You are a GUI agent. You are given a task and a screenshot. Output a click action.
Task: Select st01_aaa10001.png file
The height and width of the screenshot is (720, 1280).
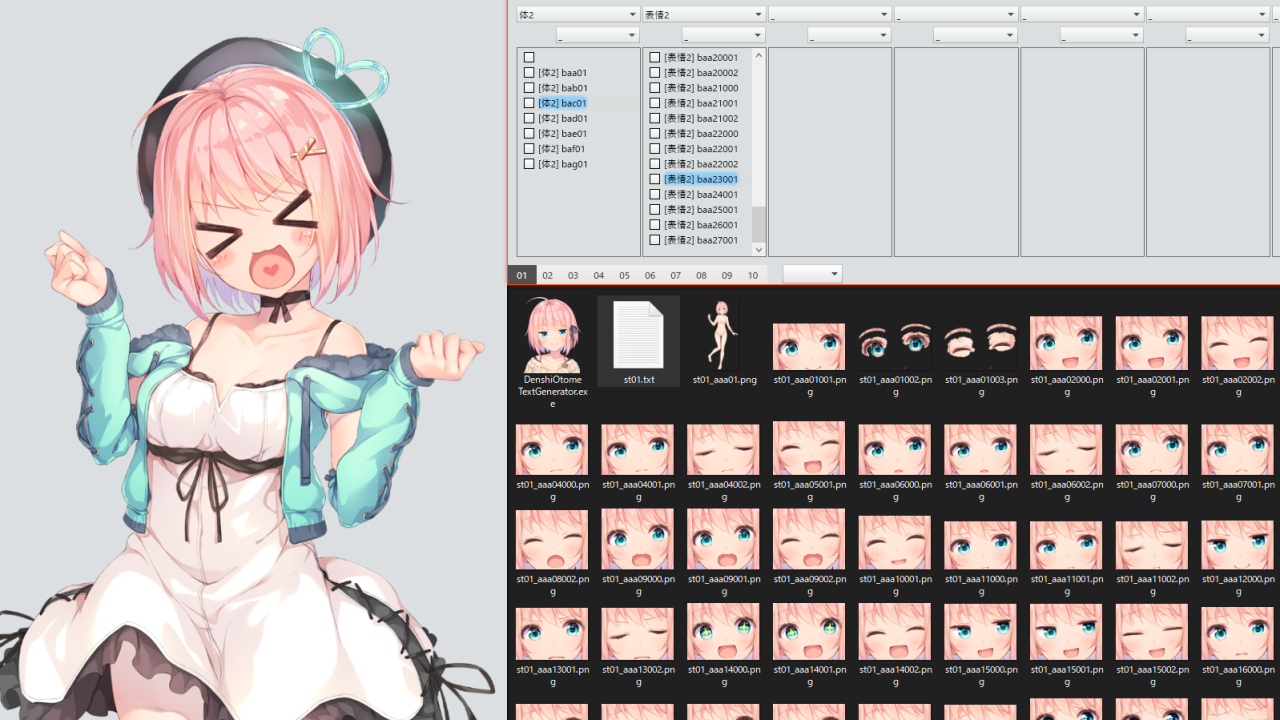(895, 543)
